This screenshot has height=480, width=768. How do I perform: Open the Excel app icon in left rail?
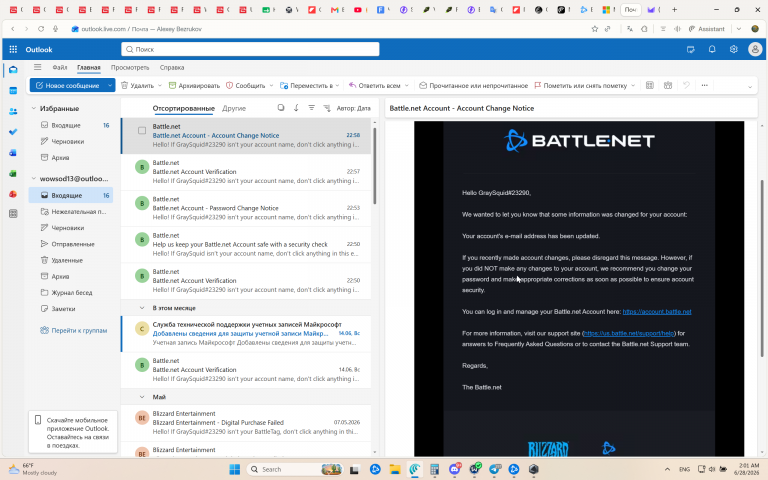coord(13,173)
